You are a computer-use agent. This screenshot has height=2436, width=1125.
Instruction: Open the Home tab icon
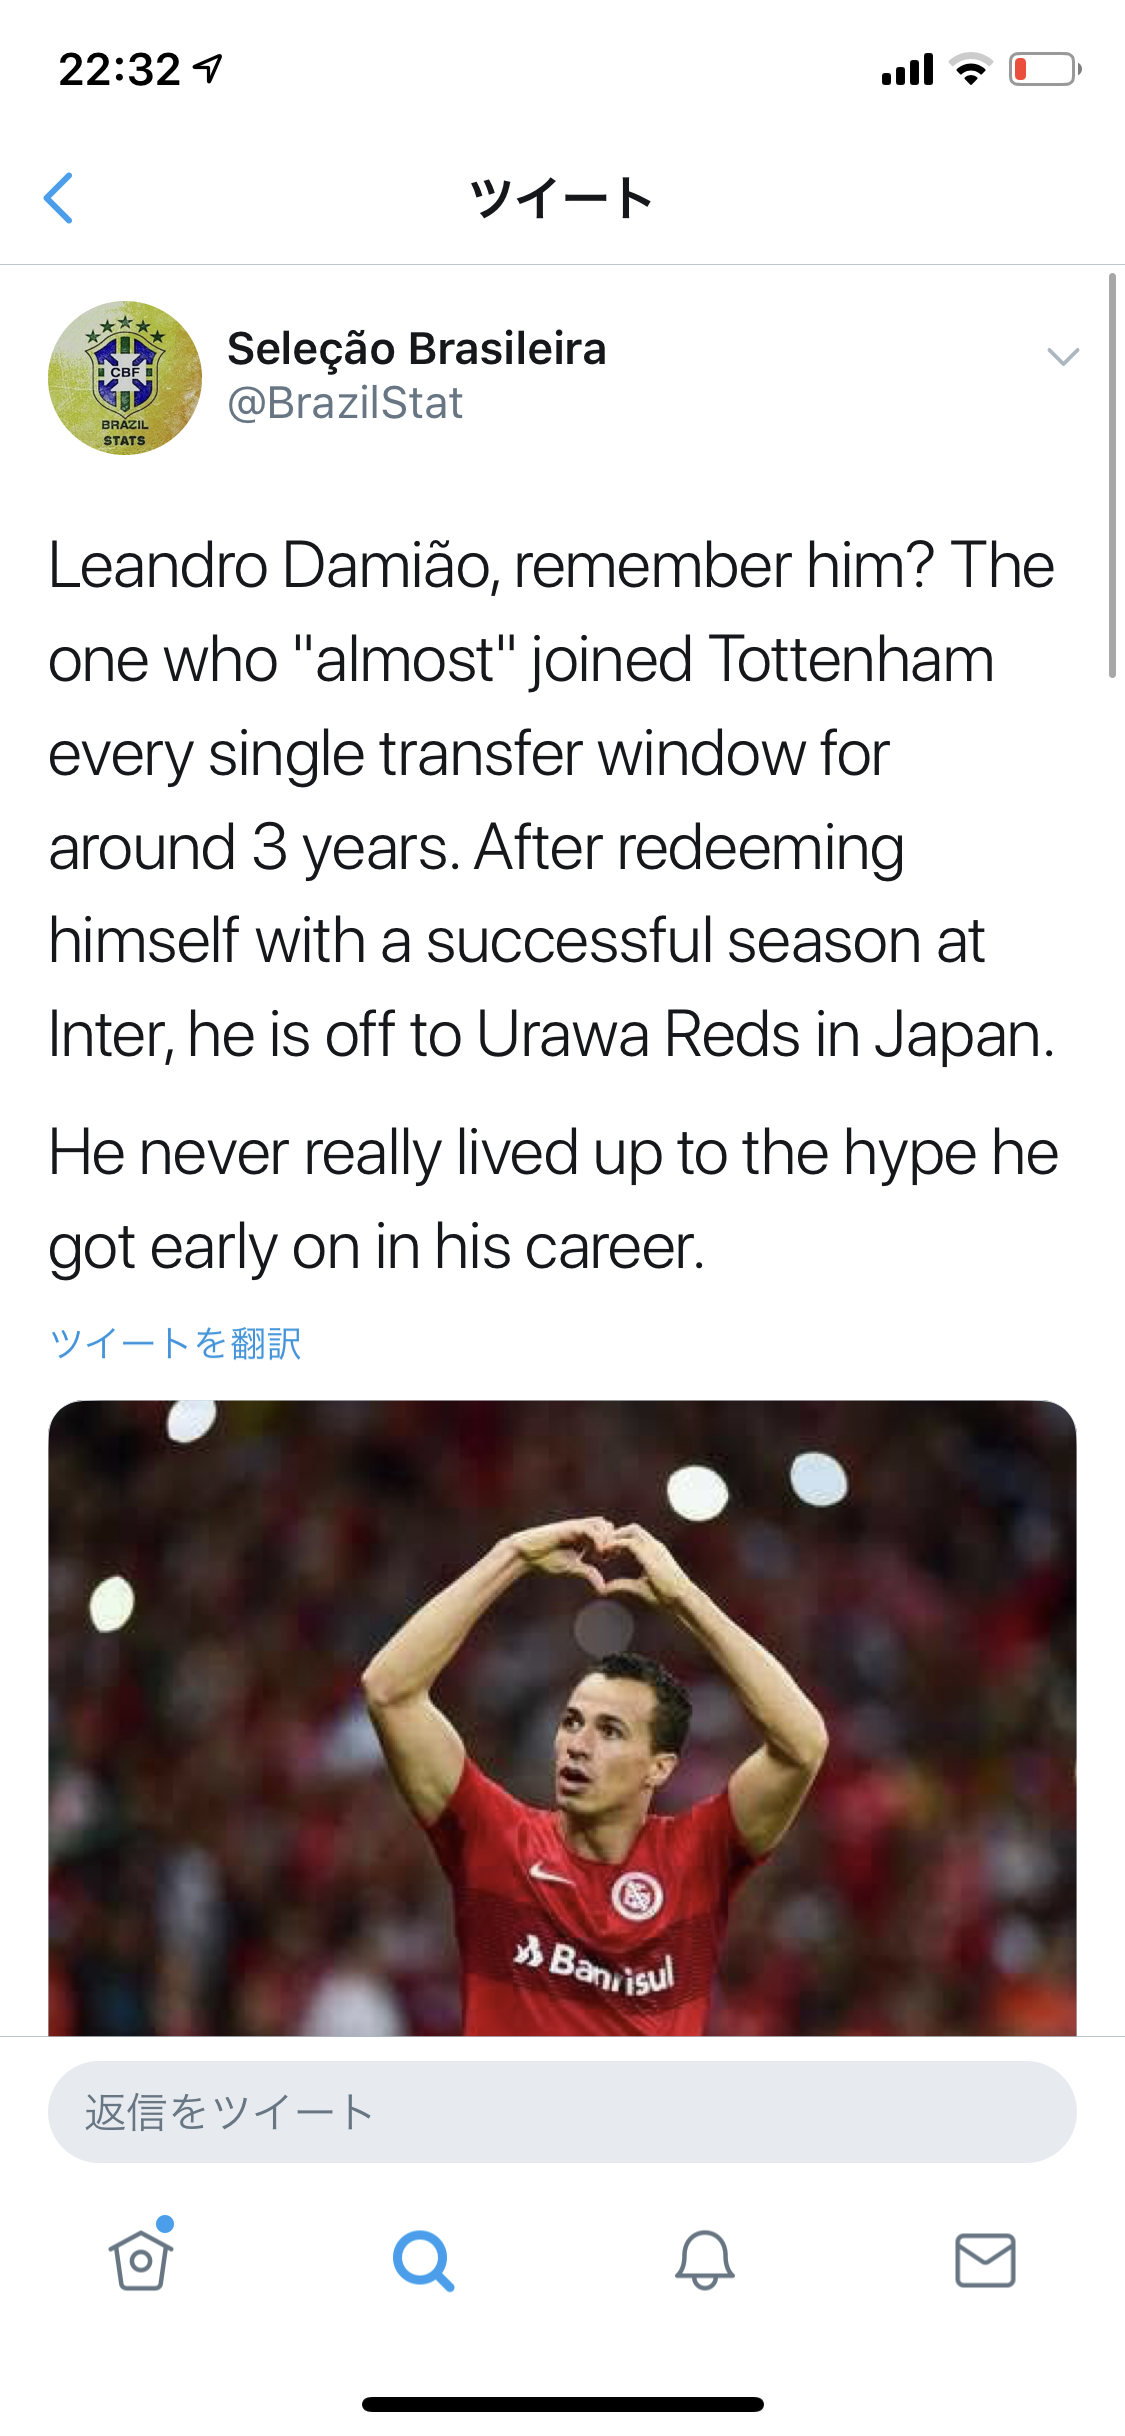pyautogui.click(x=140, y=2258)
